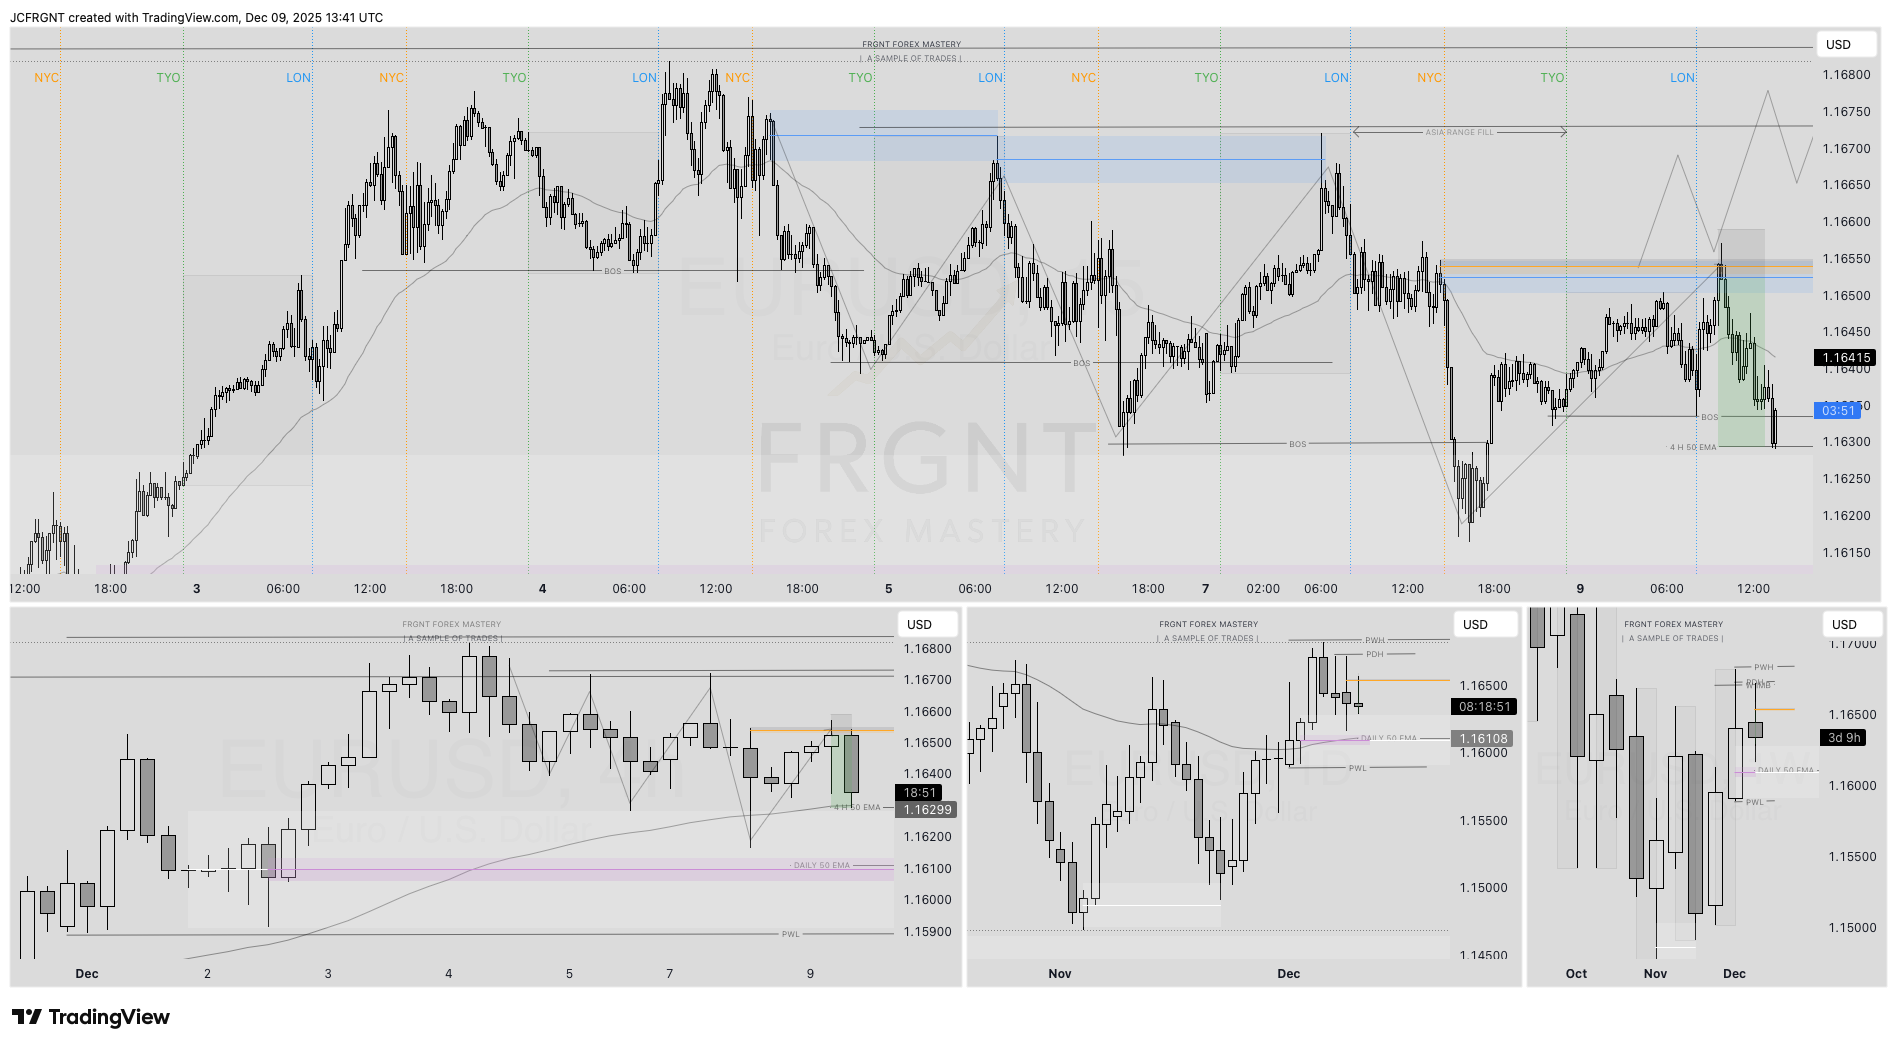Open USD currency selector on bottom-middle chart
The height and width of the screenshot is (1047, 1897).
coord(1483,624)
